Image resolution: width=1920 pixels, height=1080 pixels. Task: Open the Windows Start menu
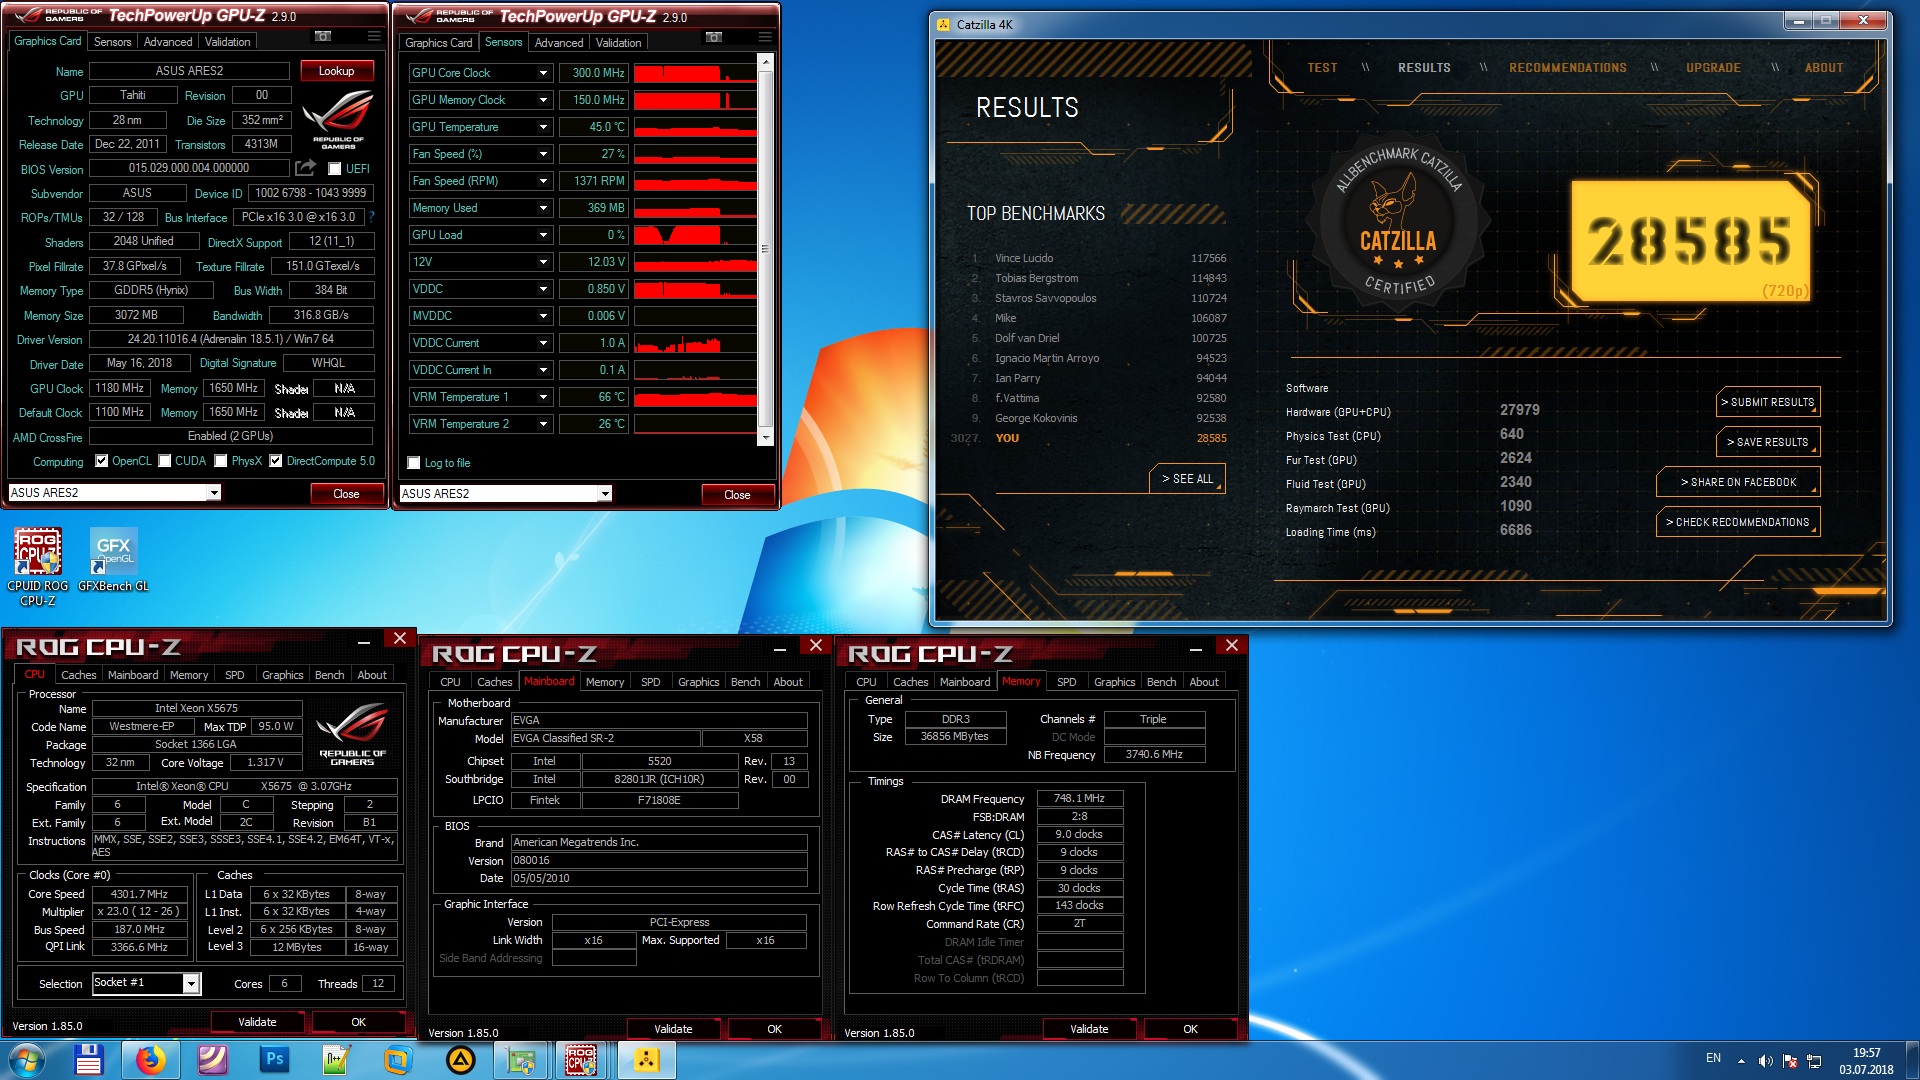coord(27,1060)
